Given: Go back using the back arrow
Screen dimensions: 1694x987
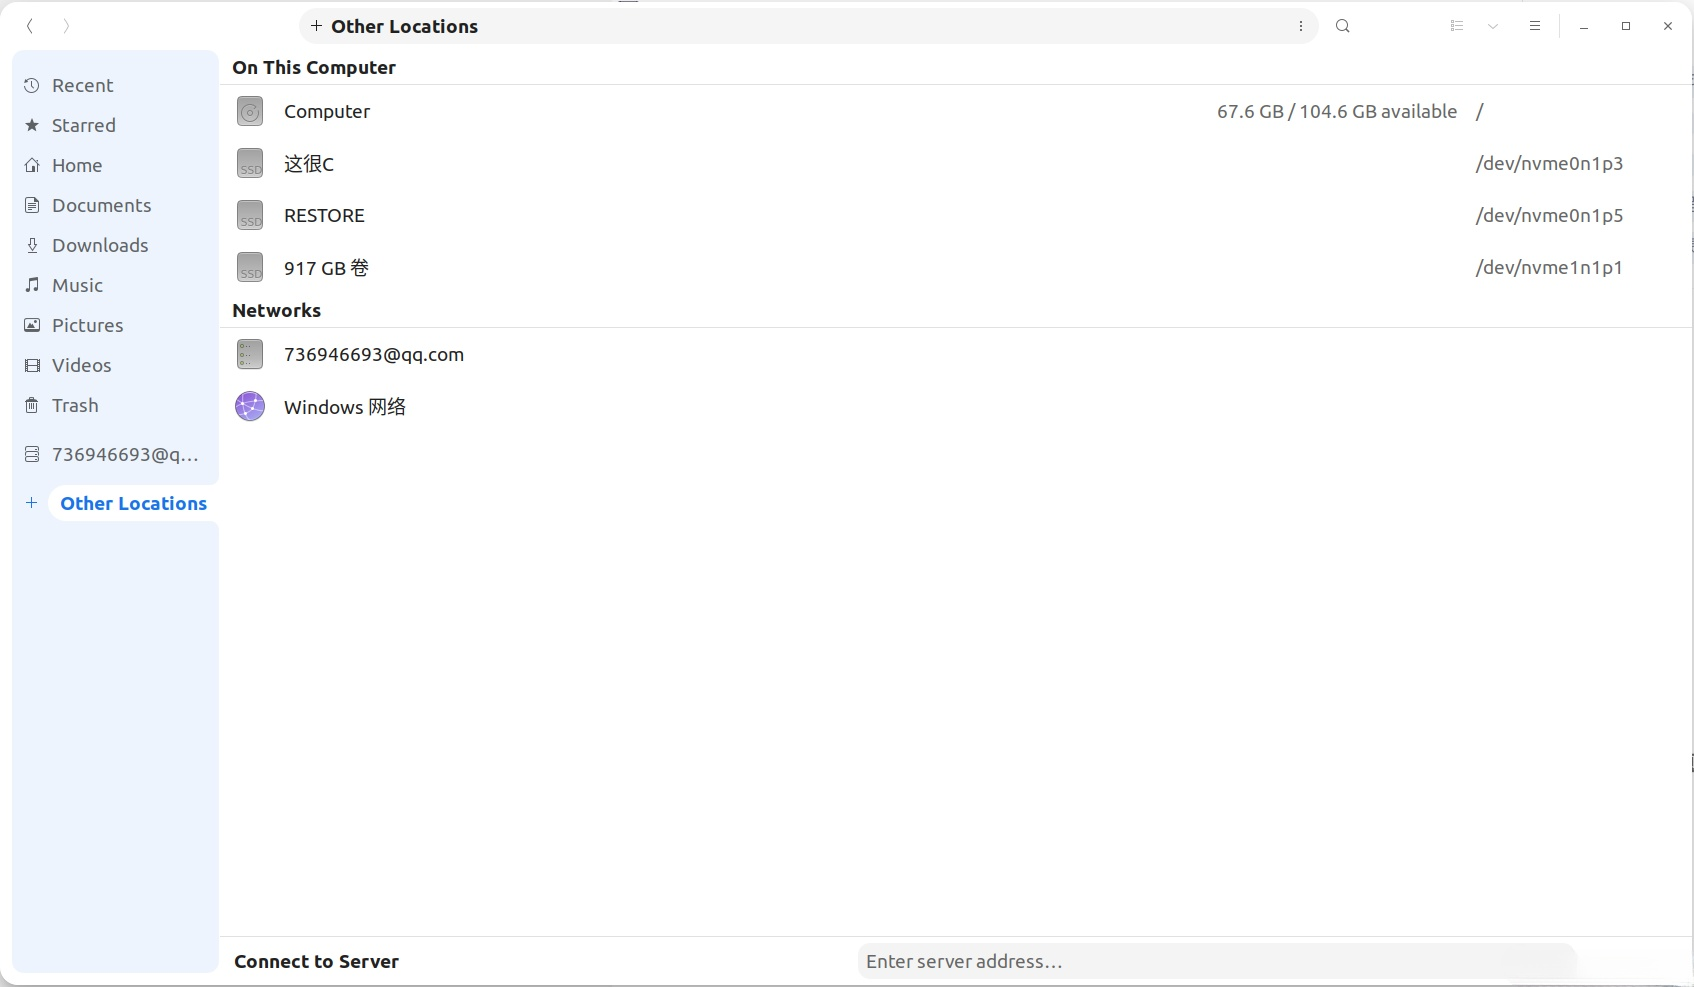Looking at the screenshot, I should tap(30, 26).
